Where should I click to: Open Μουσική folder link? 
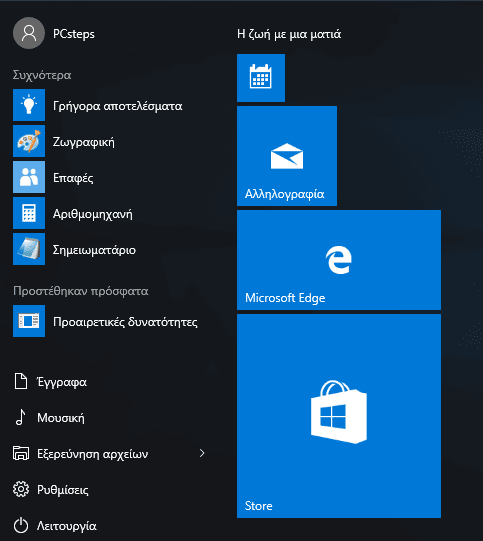61,418
